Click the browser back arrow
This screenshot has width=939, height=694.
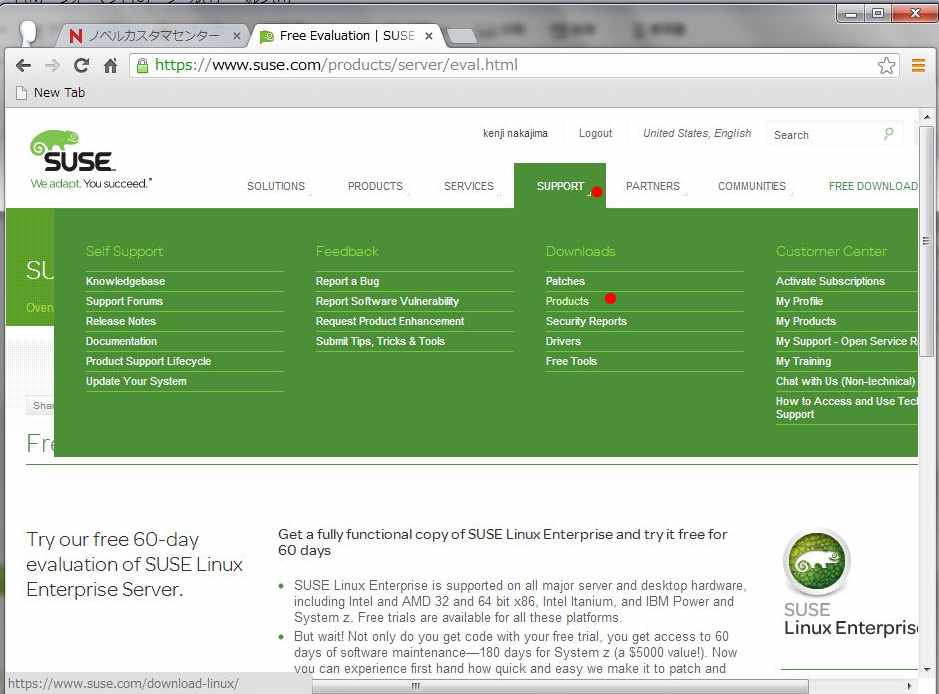pos(23,65)
